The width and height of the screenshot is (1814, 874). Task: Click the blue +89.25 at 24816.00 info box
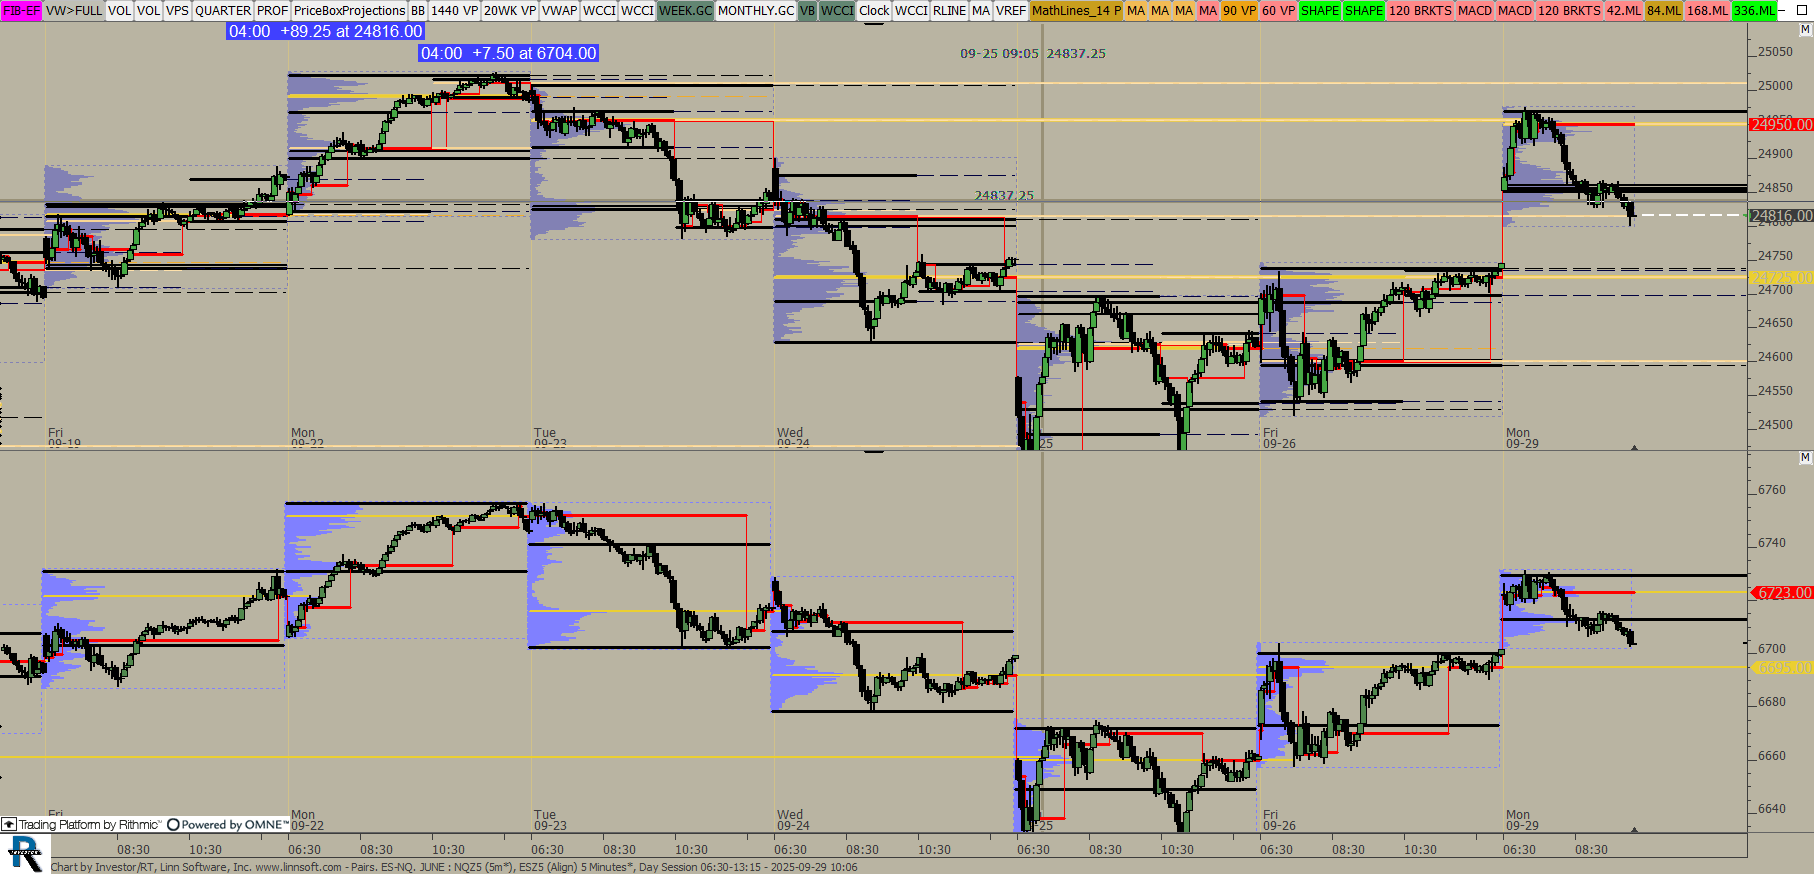325,31
